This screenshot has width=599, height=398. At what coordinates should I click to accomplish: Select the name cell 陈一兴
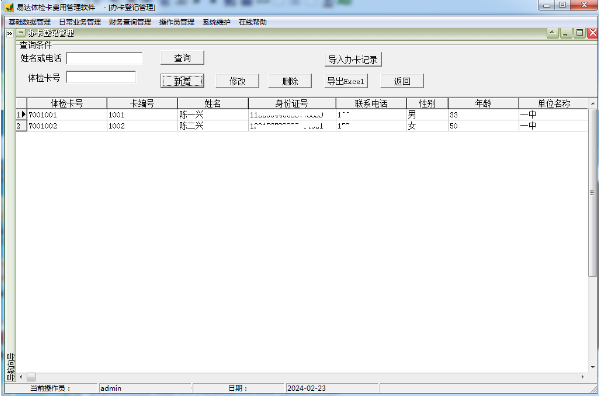click(213, 115)
